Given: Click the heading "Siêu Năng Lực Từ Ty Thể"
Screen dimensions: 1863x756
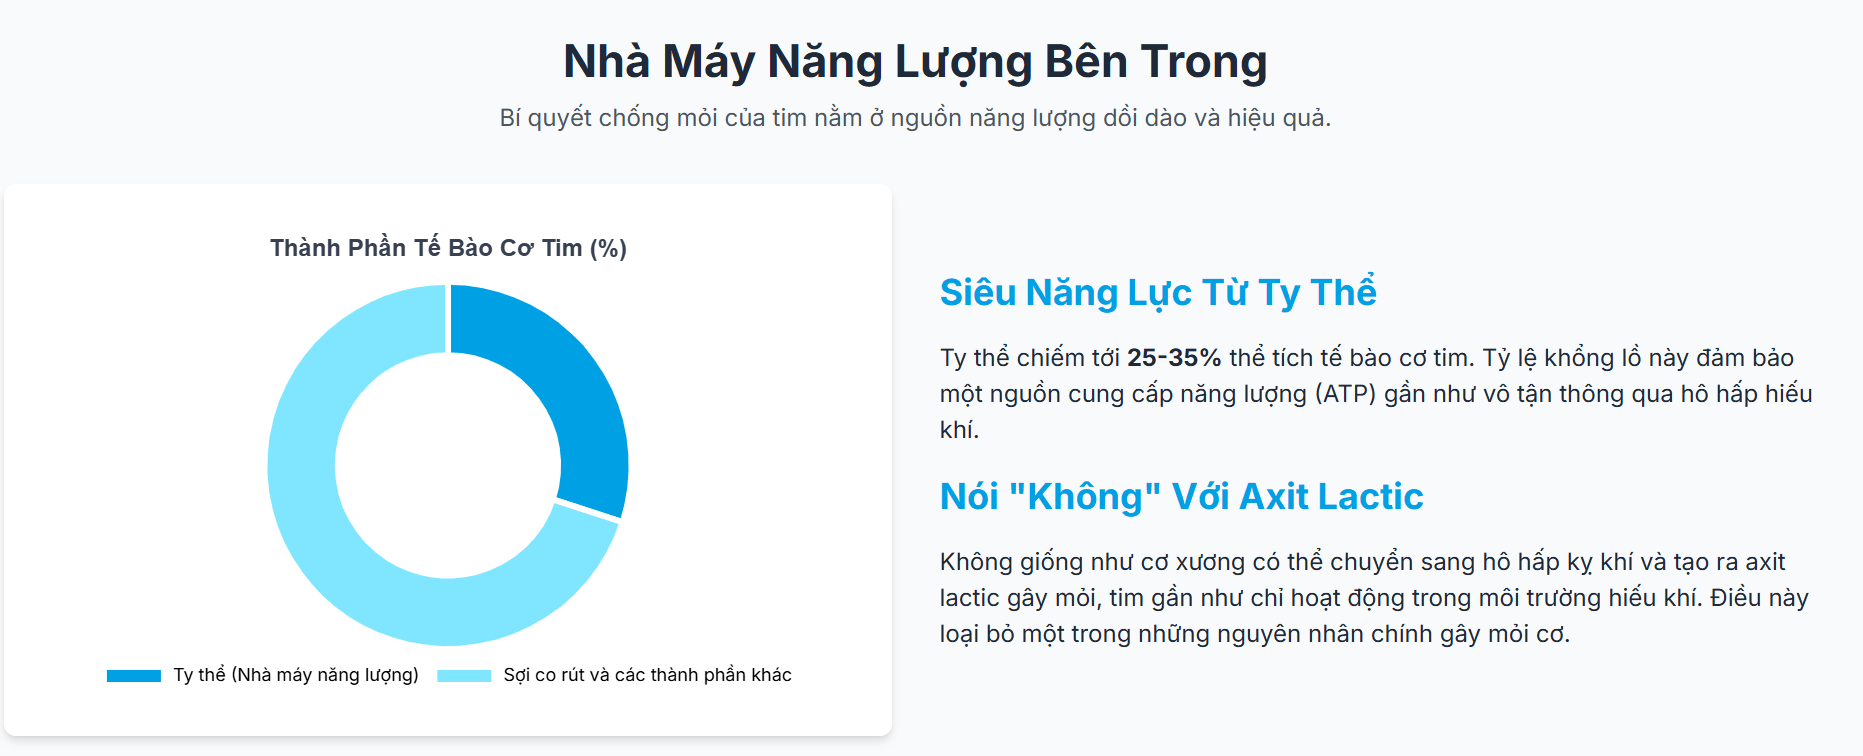Looking at the screenshot, I should 1158,292.
